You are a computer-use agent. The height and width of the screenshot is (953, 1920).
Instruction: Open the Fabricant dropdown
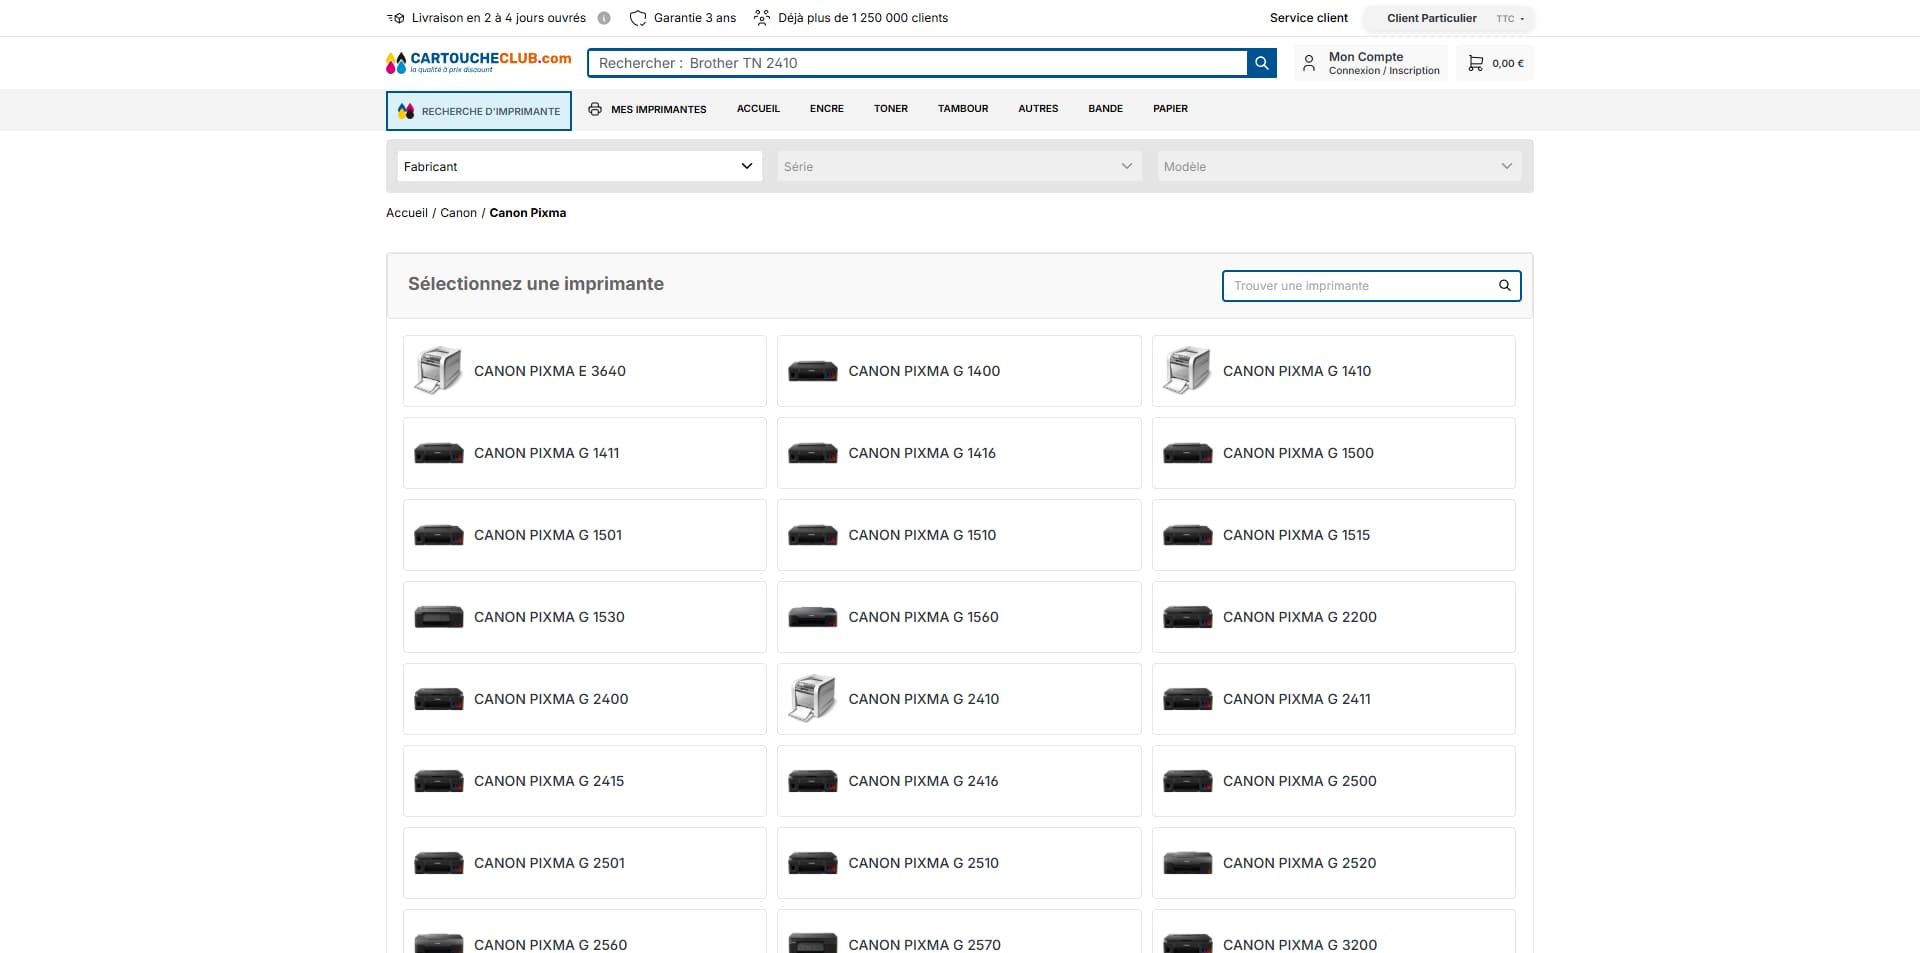coord(580,166)
